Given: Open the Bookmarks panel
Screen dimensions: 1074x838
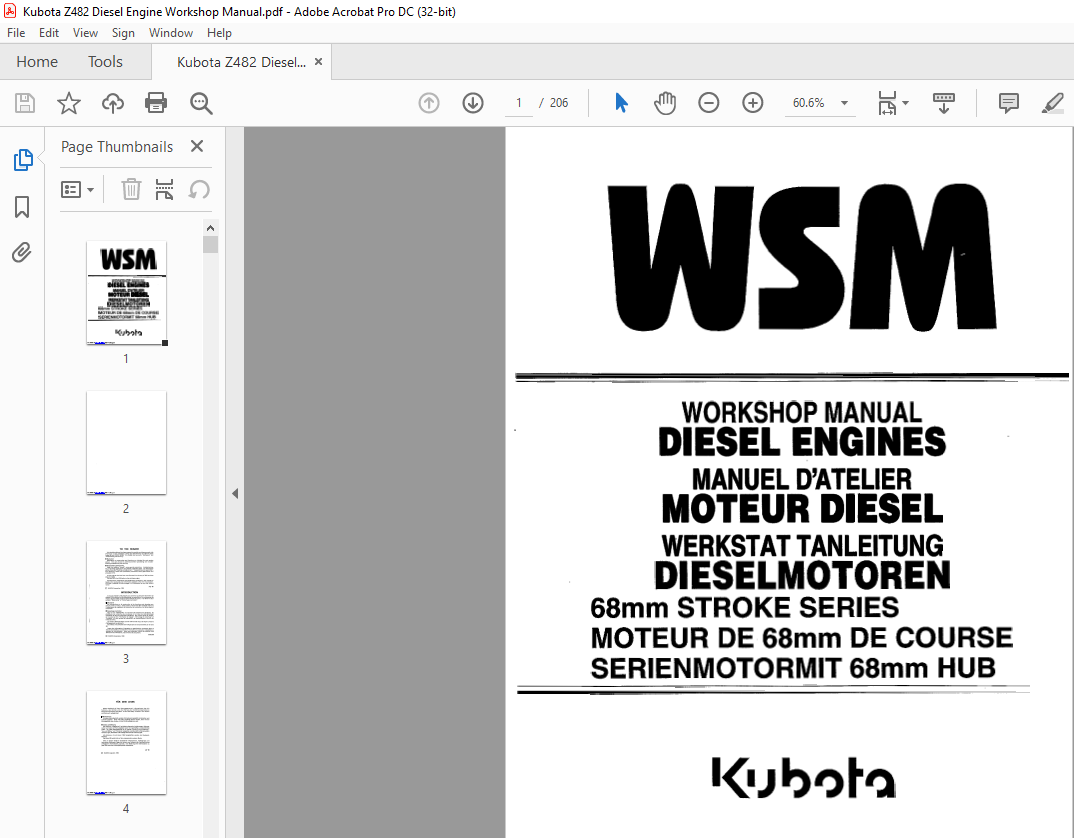Looking at the screenshot, I should click(22, 206).
